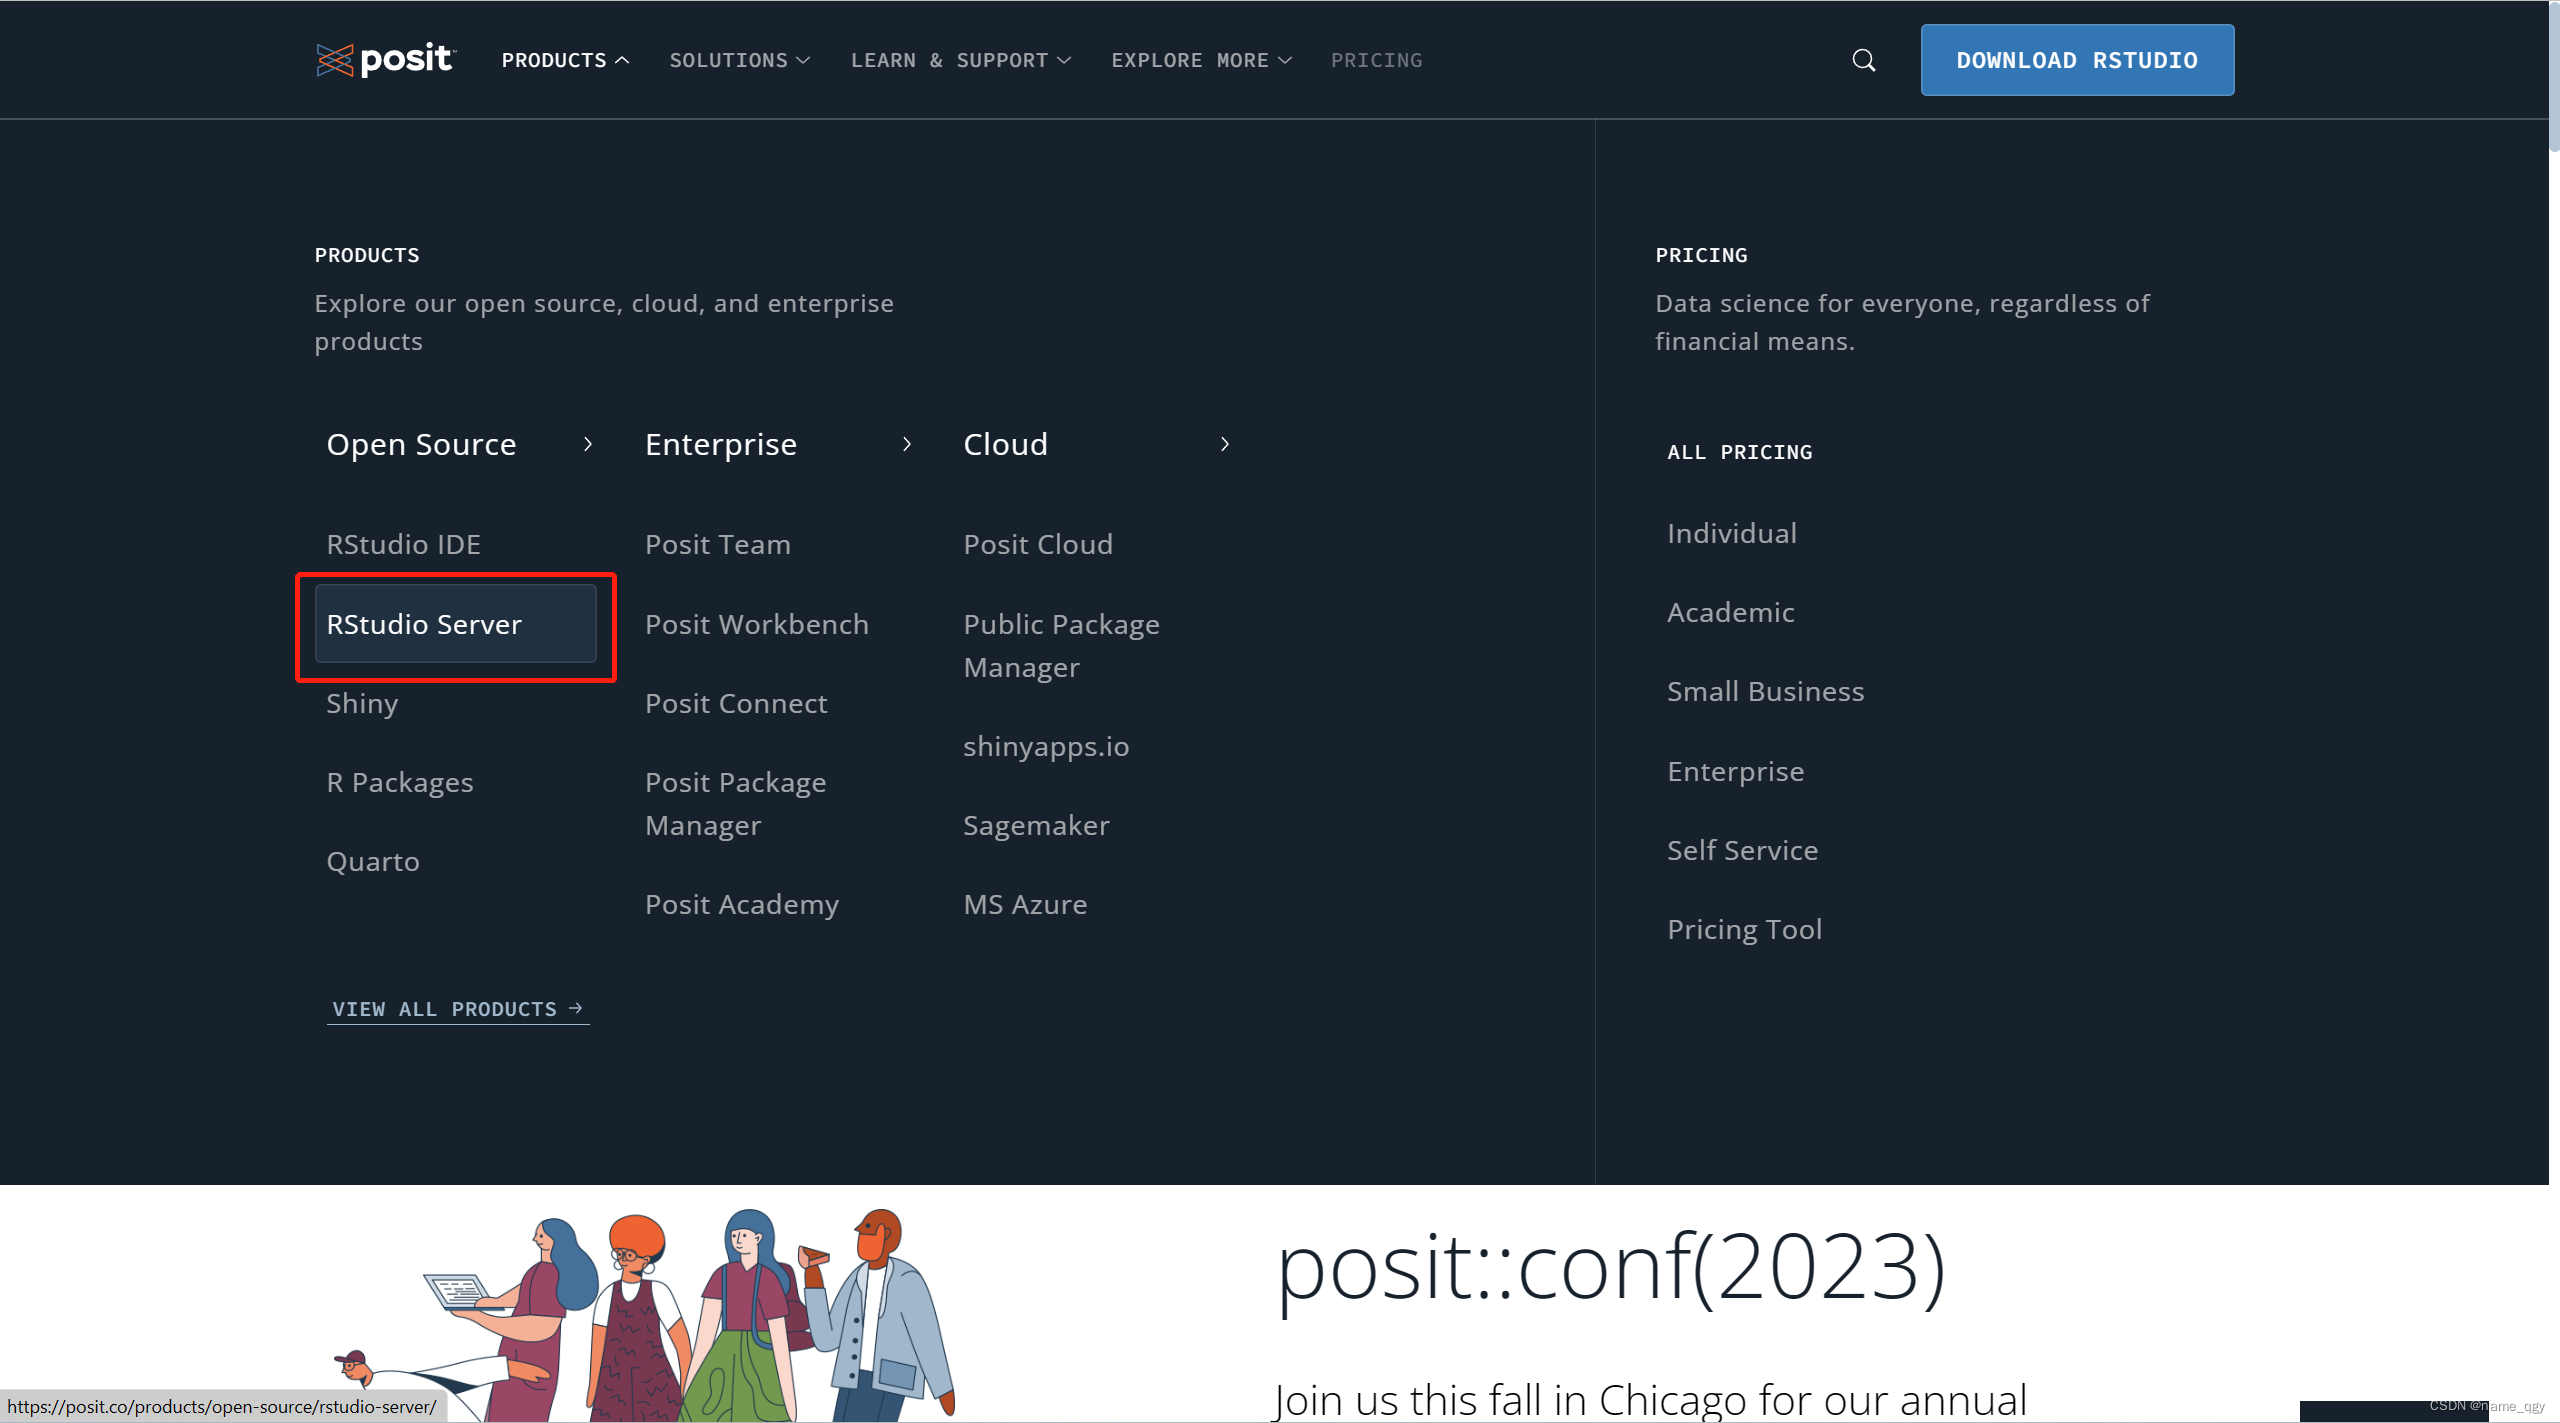Open the Open Source category heading
Viewport: 2560px width, 1423px height.
click(x=421, y=444)
